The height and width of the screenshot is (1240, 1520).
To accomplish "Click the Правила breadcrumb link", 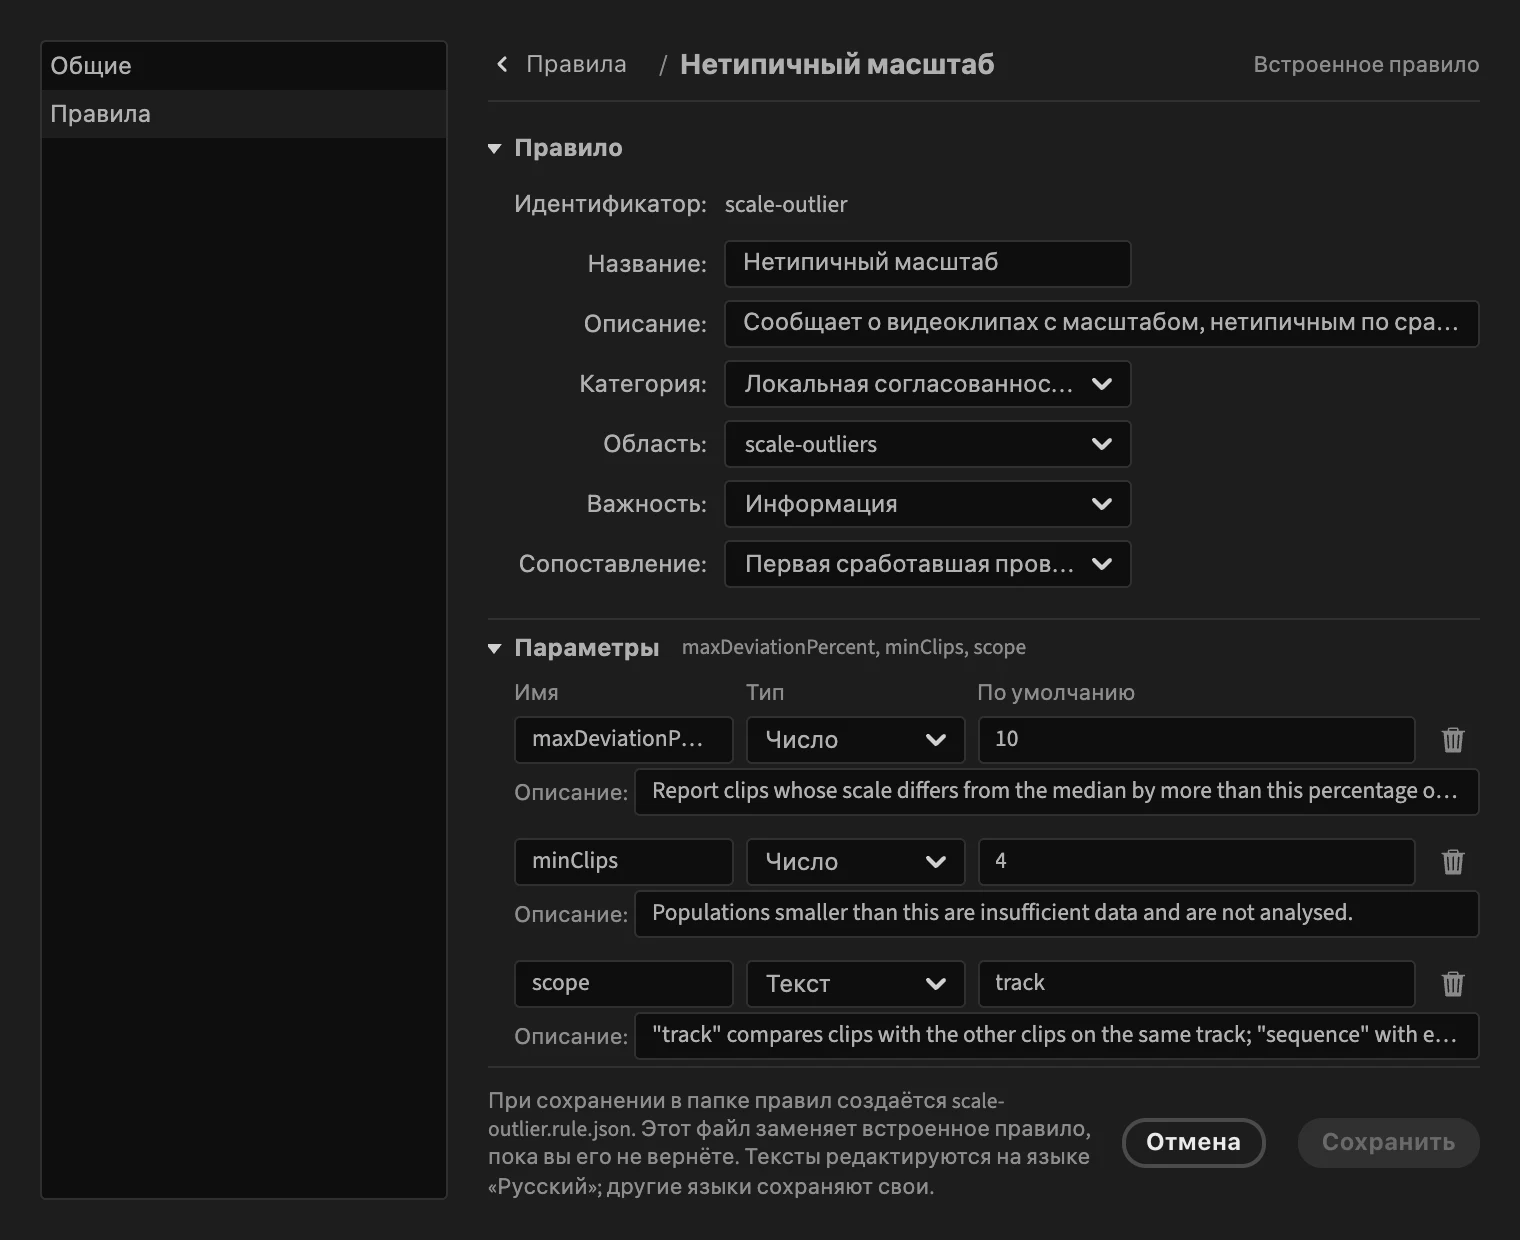I will tap(576, 64).
